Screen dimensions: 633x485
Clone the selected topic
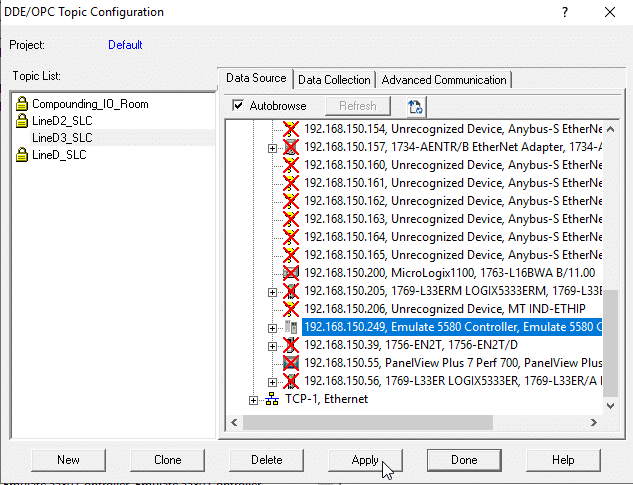pos(168,460)
